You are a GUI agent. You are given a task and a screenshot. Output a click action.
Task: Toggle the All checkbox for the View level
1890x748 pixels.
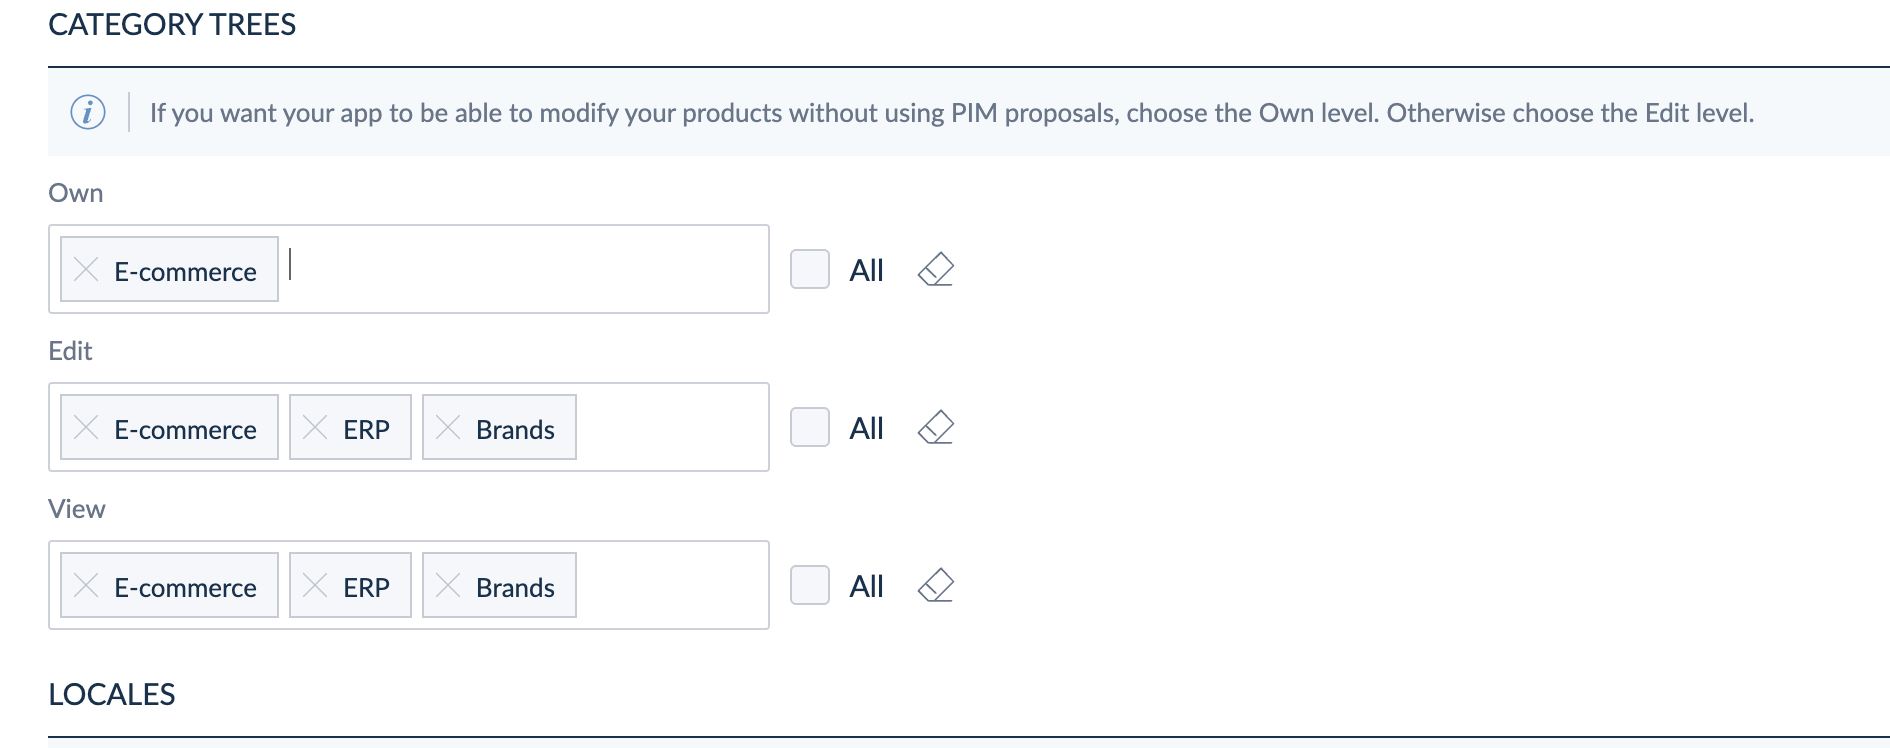(x=809, y=585)
